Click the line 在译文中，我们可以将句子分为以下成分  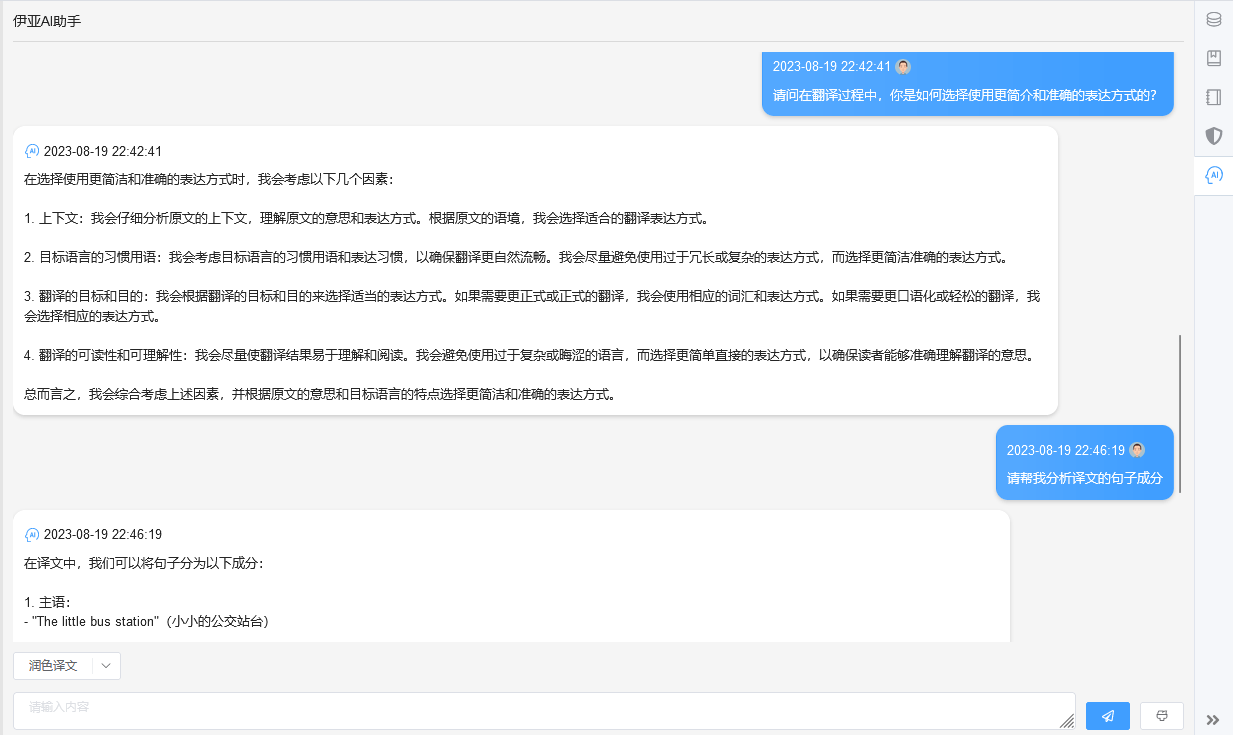coord(144,563)
